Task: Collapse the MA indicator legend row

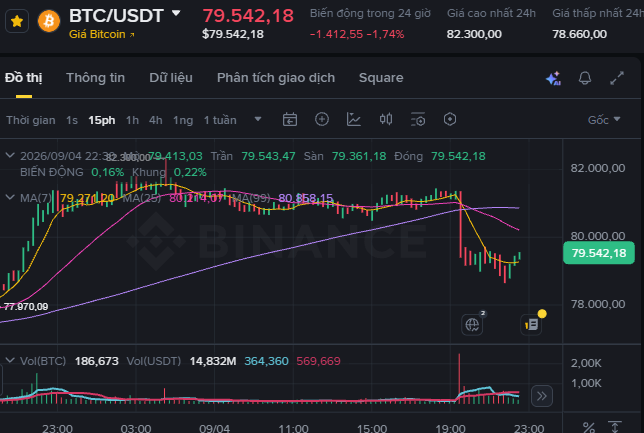Action: point(10,197)
